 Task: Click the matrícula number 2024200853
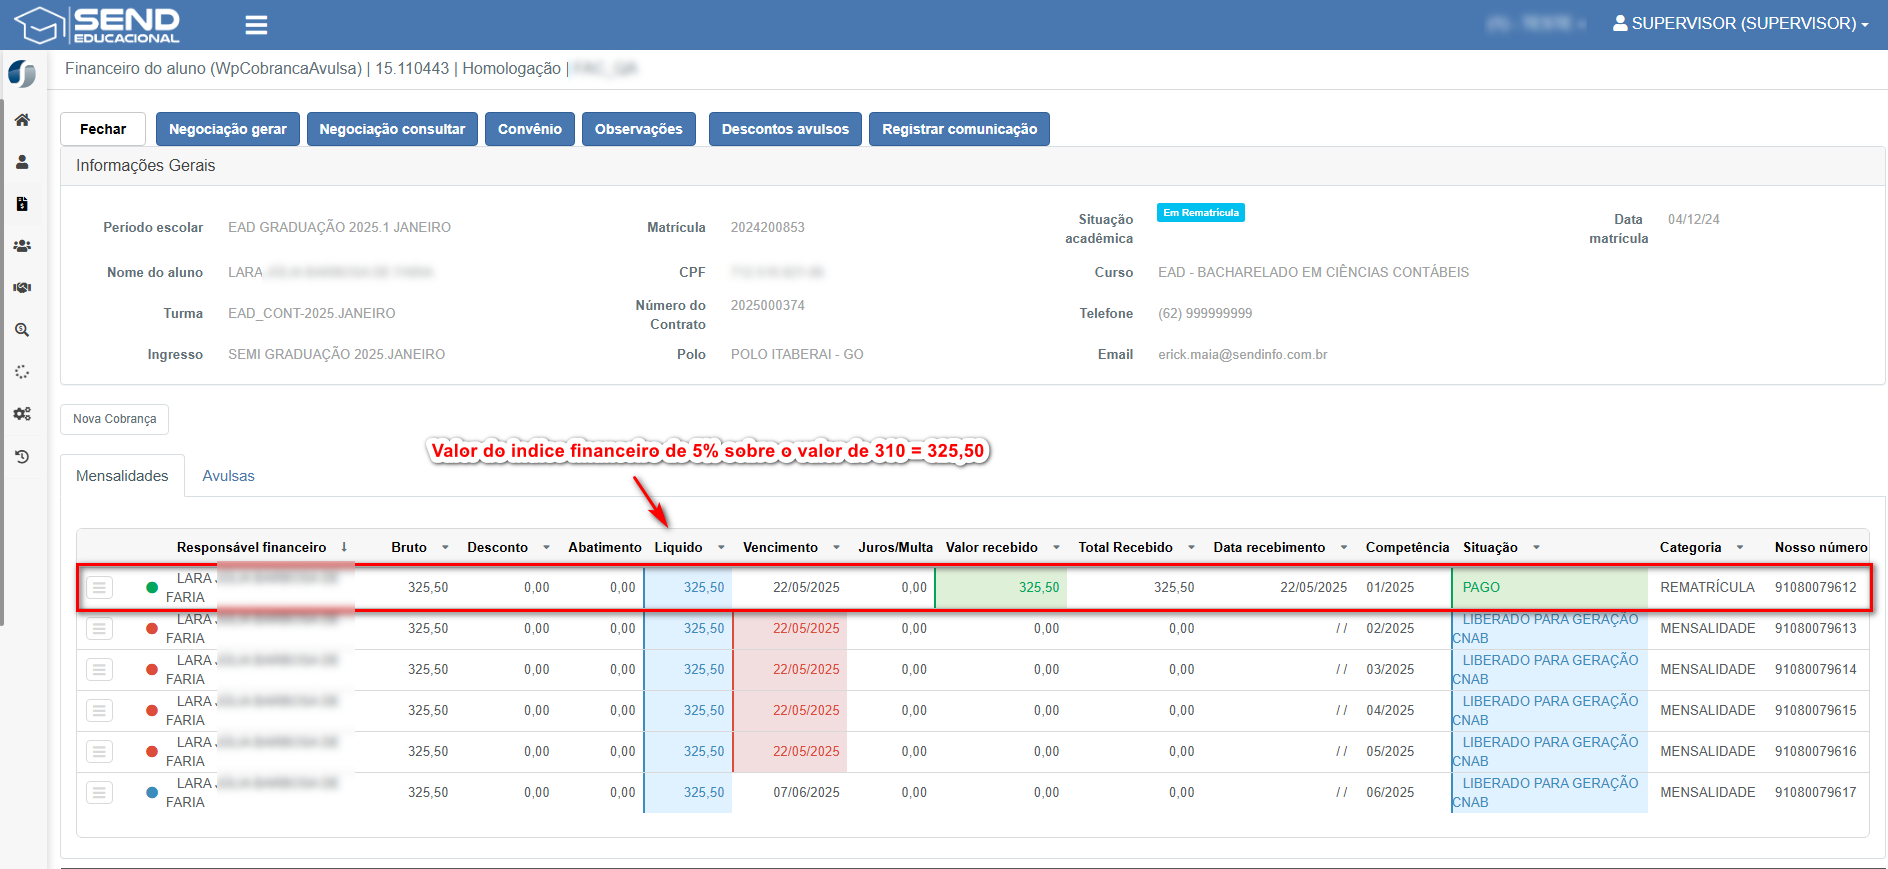click(x=768, y=228)
